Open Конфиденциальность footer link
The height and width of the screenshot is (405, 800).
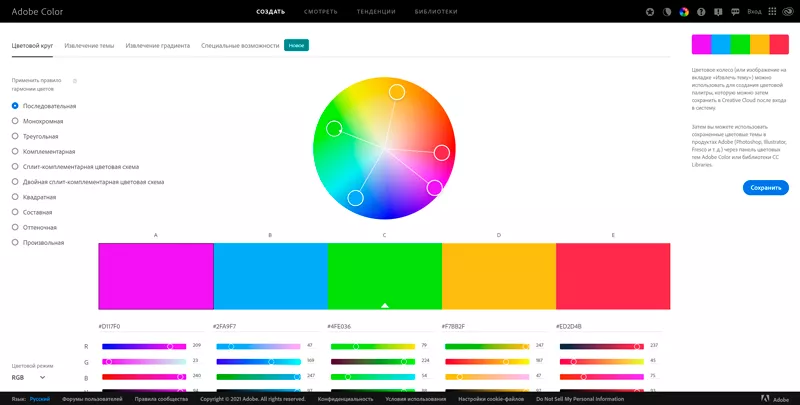[345, 399]
